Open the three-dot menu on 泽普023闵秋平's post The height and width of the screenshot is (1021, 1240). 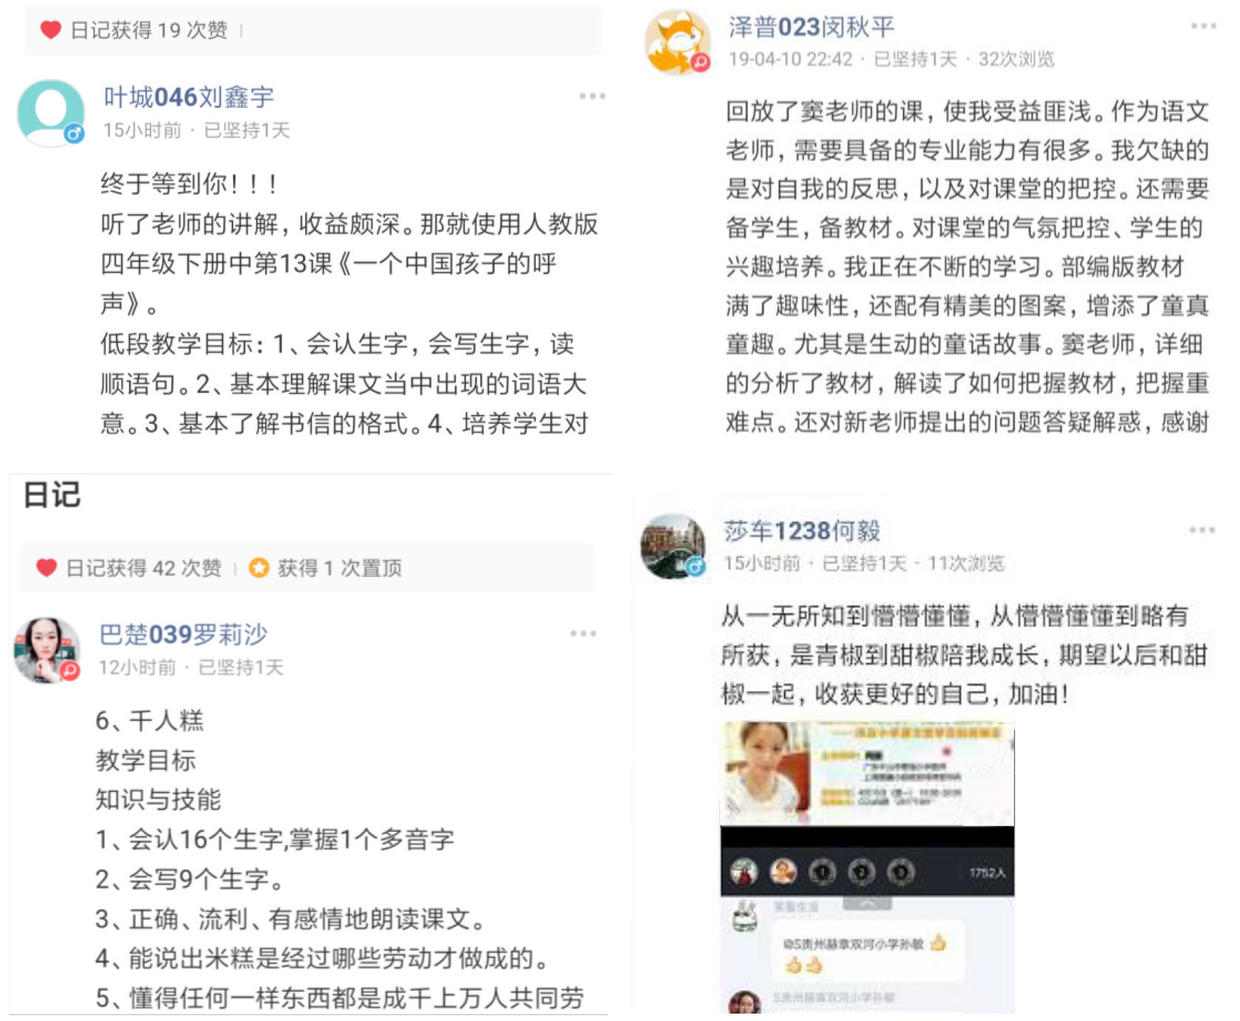click(x=1203, y=26)
